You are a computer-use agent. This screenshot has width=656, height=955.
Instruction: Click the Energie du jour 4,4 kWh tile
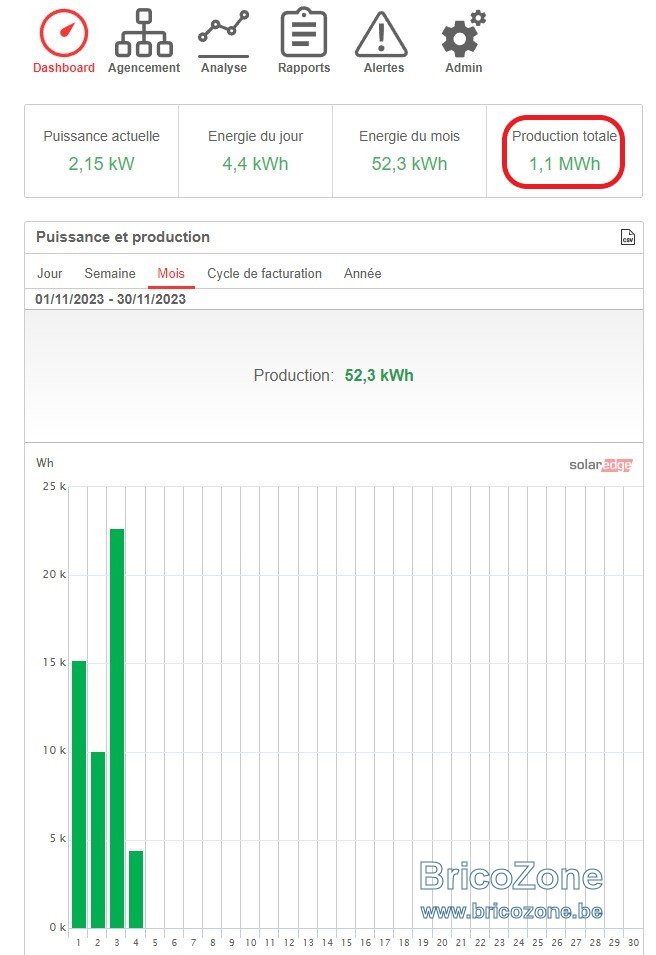[x=256, y=151]
